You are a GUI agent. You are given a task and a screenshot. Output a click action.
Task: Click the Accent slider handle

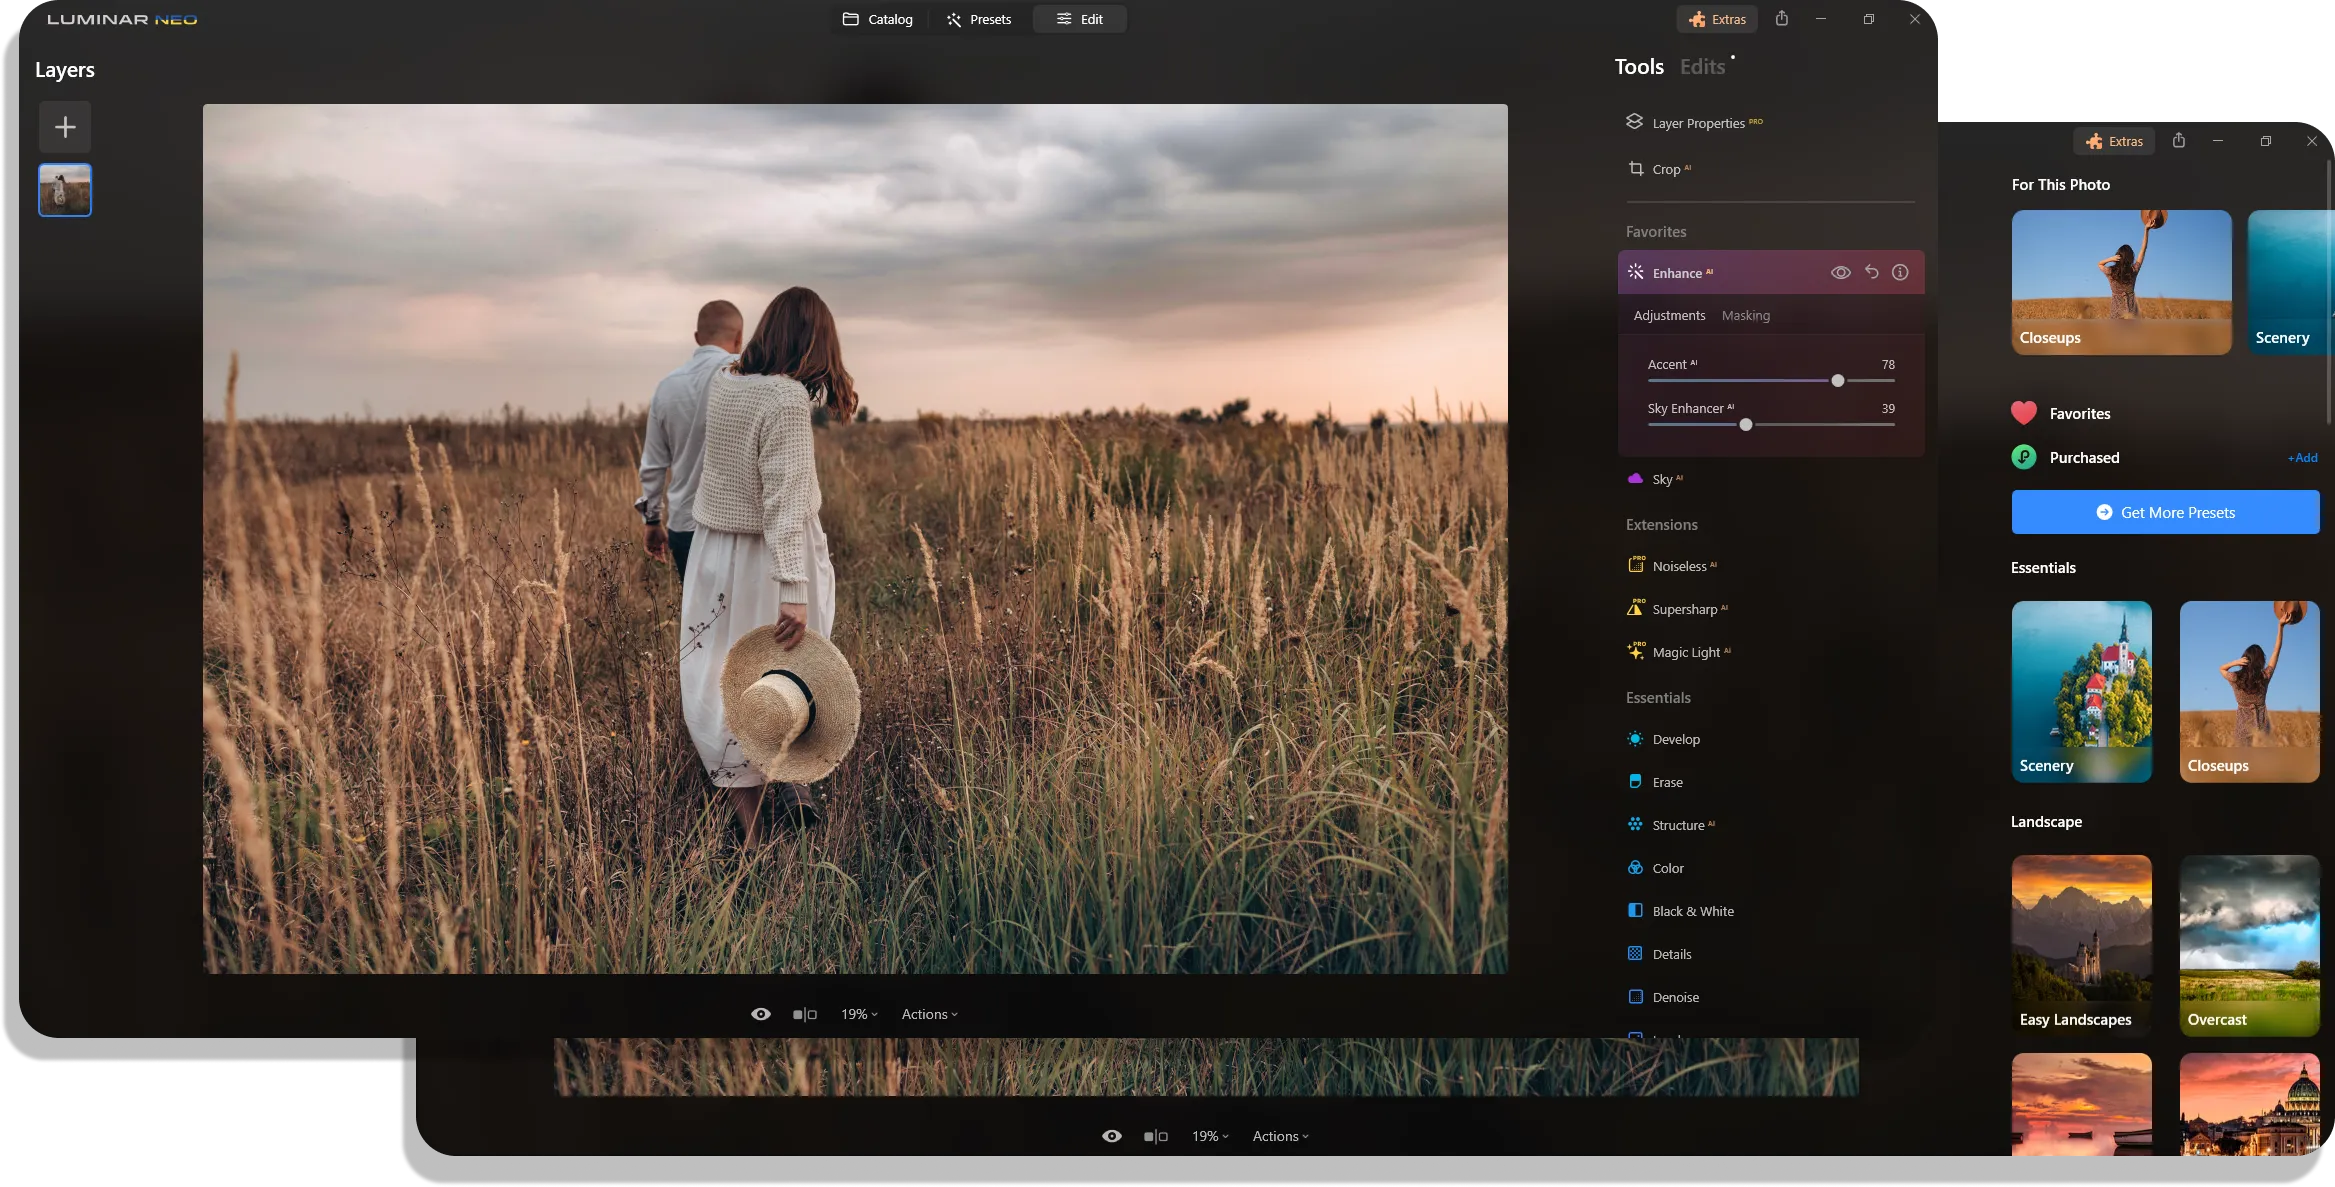click(1837, 381)
